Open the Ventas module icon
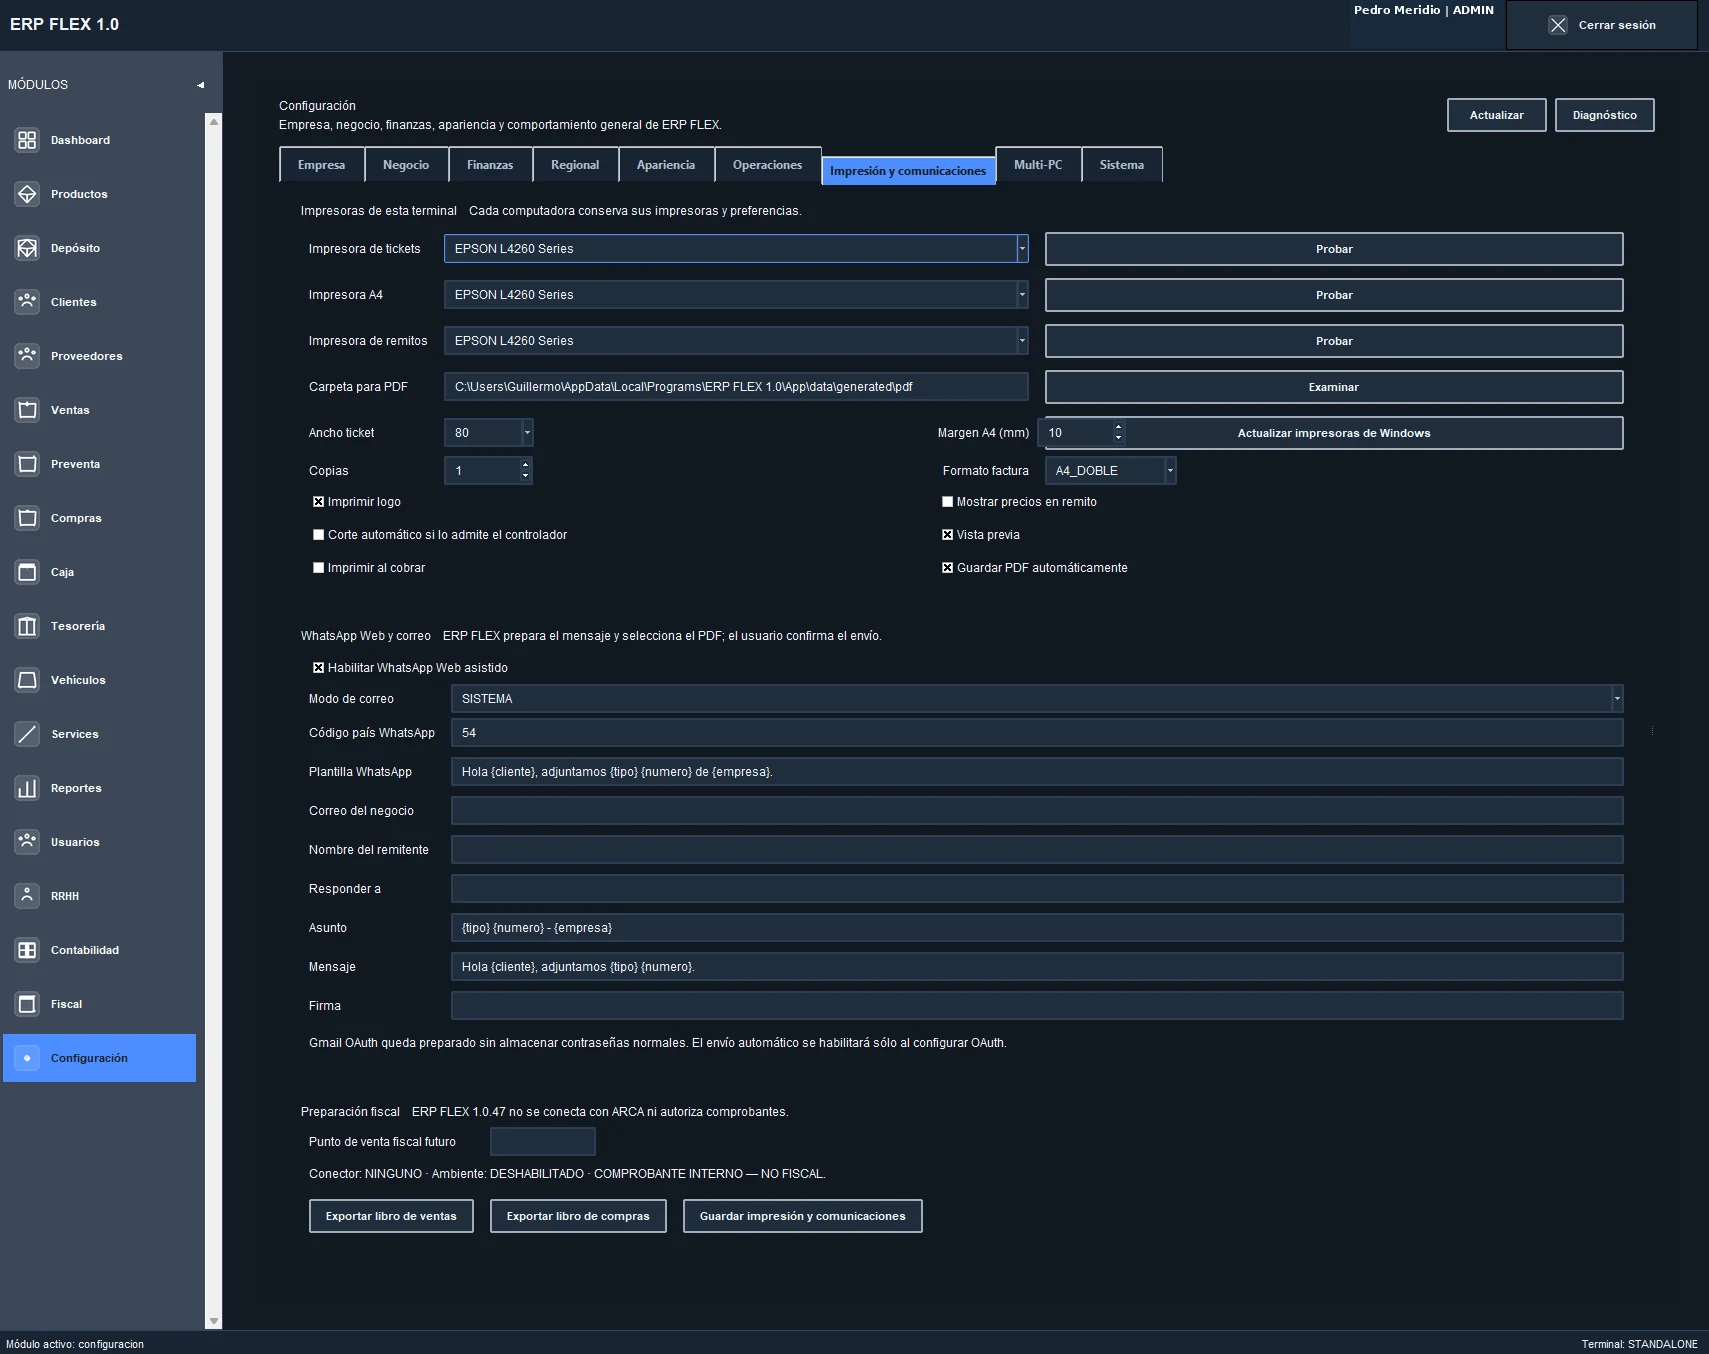 [x=27, y=410]
